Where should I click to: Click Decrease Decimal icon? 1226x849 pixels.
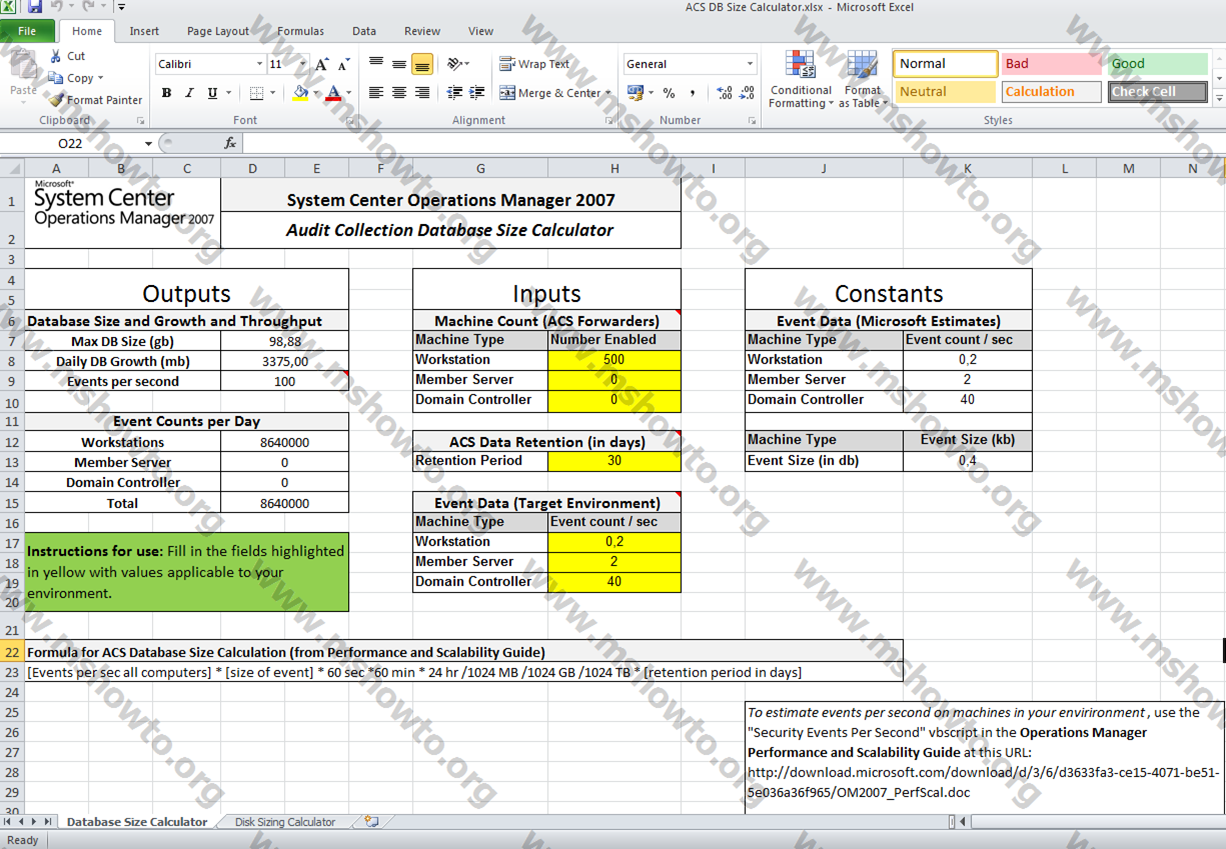747,93
